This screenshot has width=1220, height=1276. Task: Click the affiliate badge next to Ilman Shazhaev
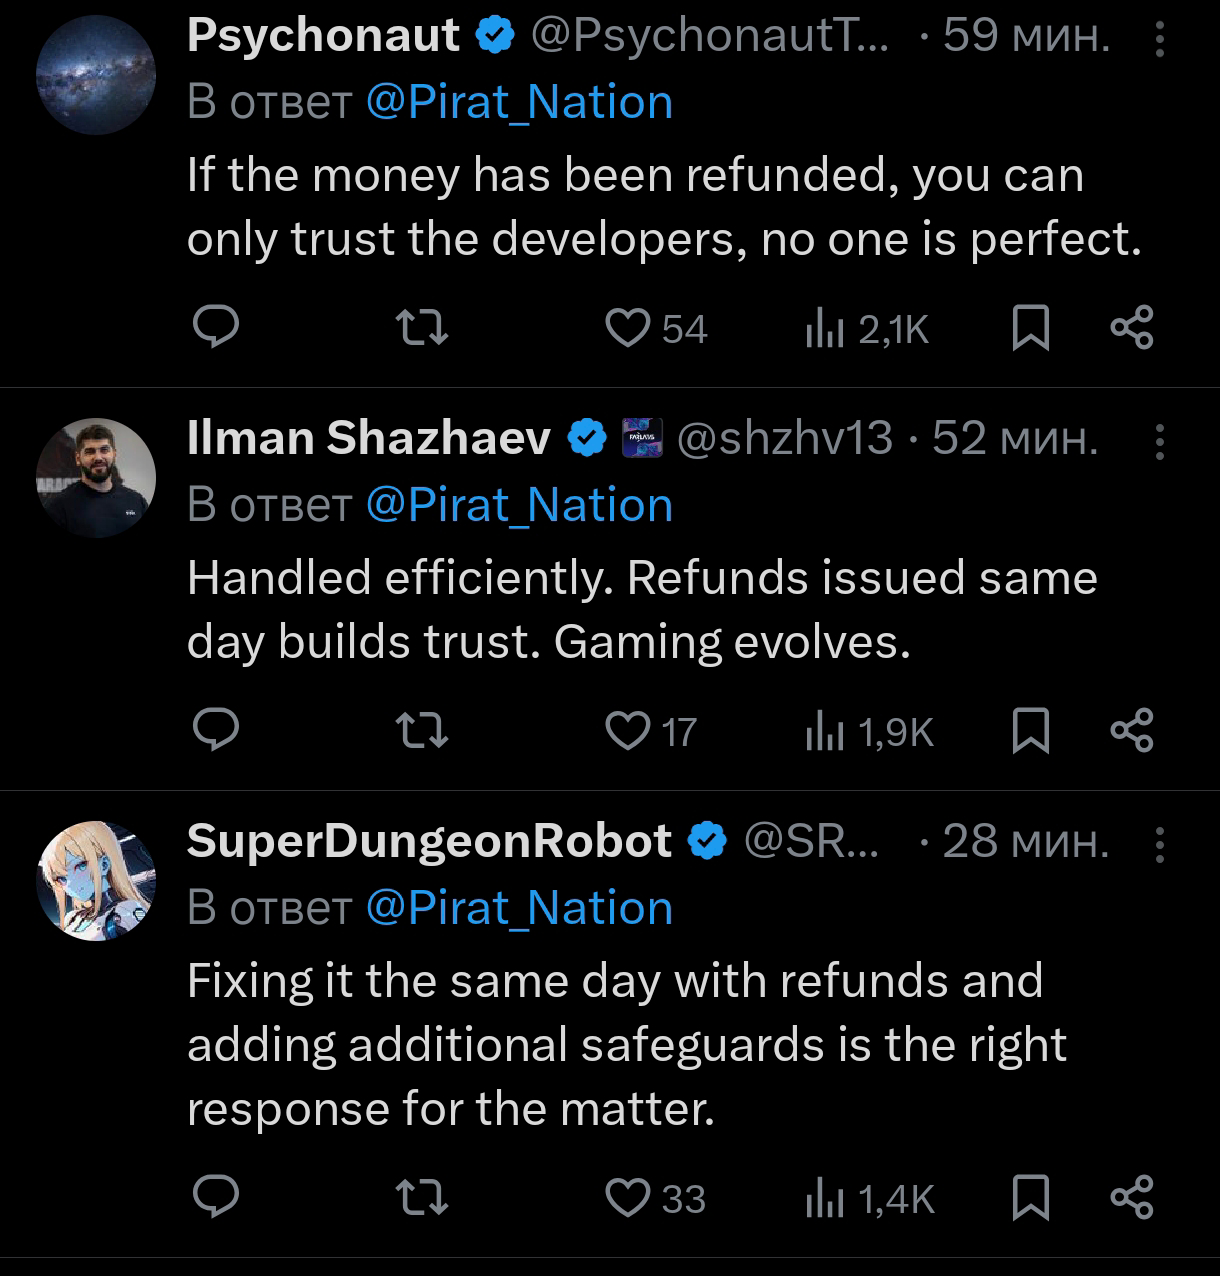coord(643,439)
